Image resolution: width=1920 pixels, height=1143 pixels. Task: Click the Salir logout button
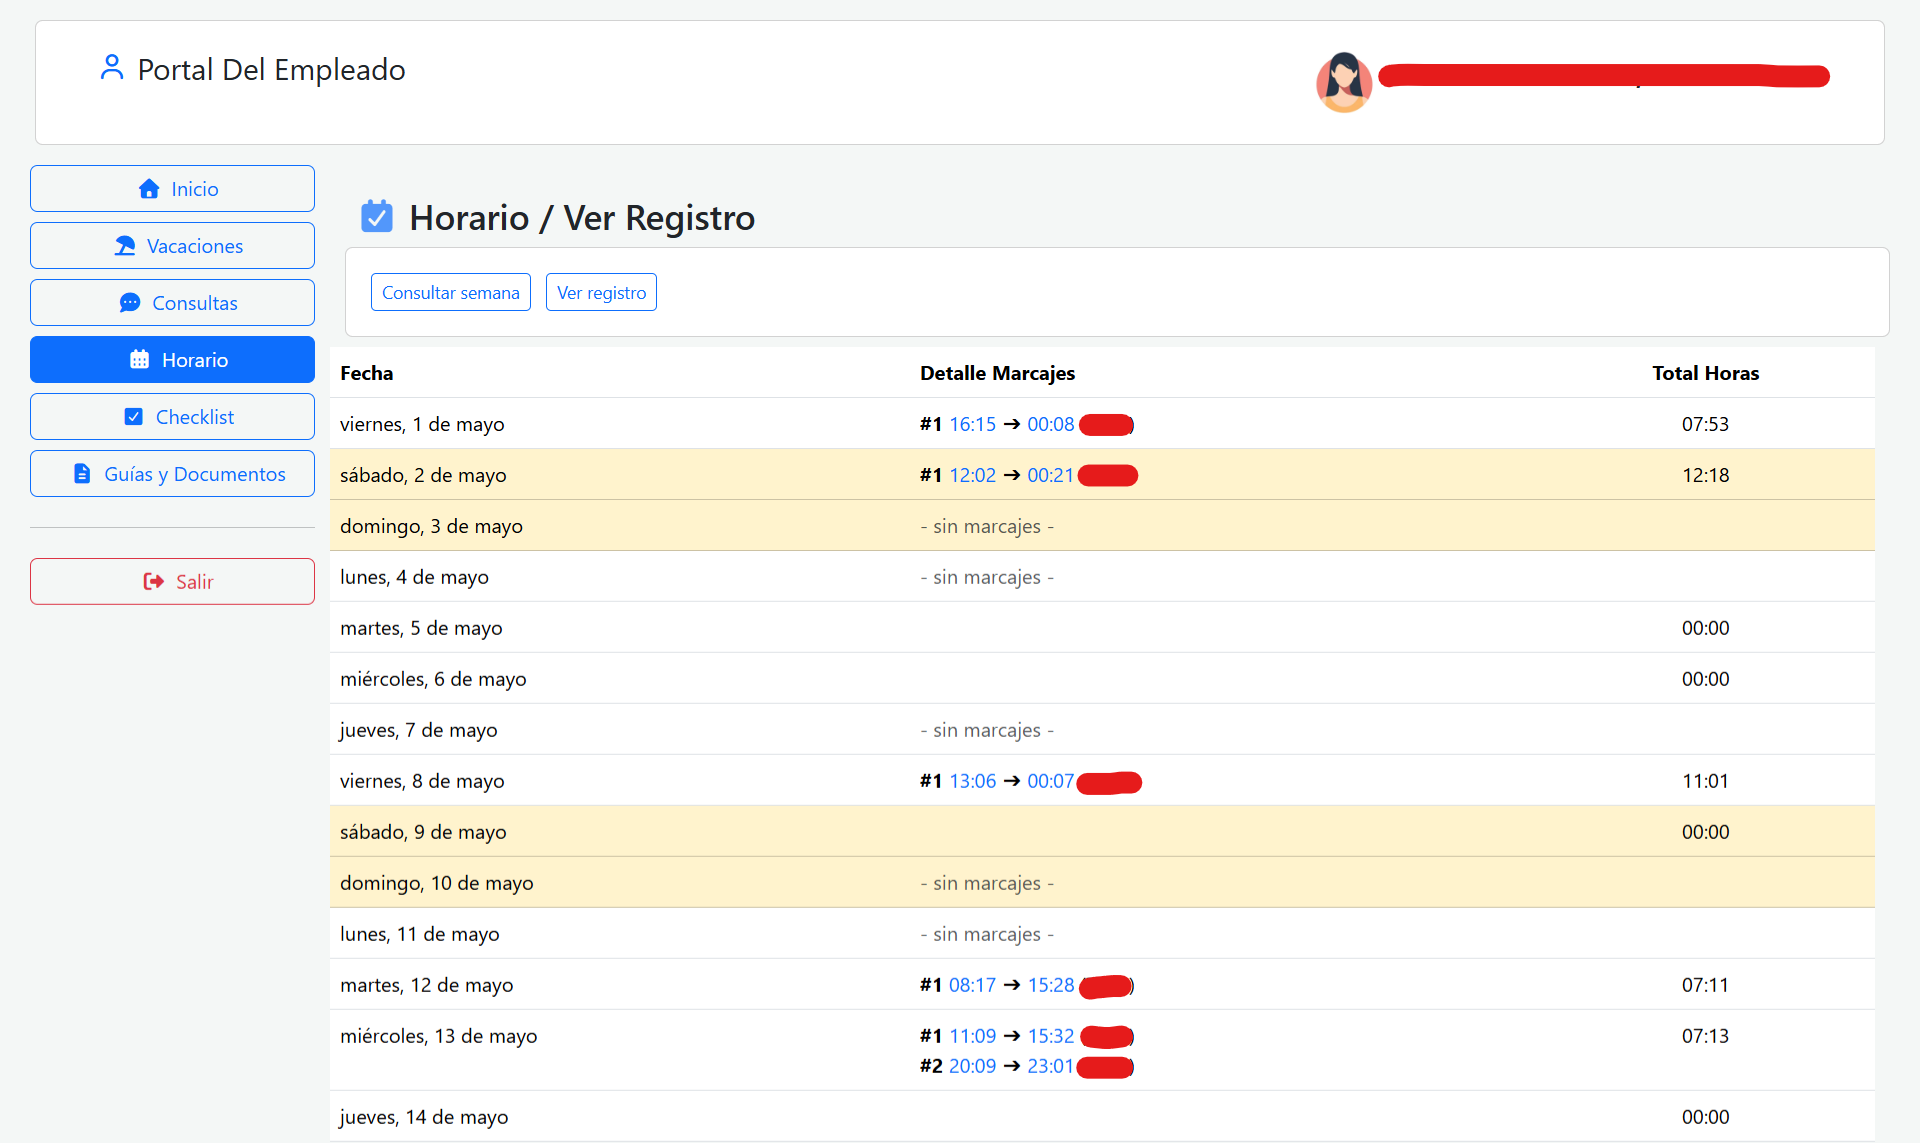point(172,582)
